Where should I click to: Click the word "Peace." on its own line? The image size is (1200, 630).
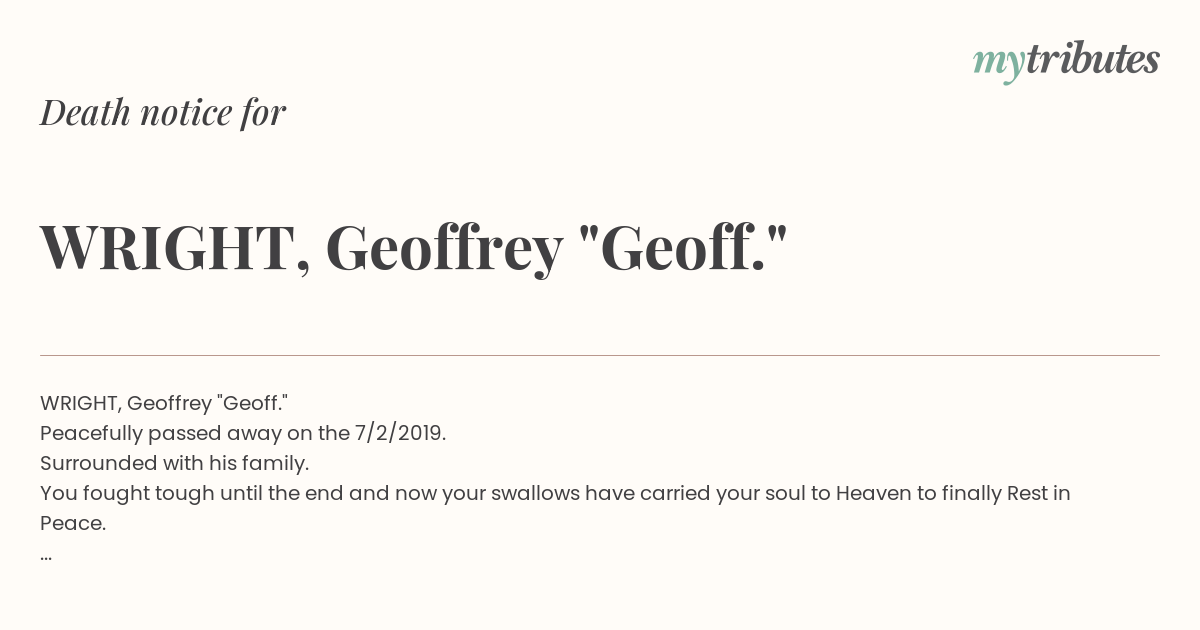(x=73, y=523)
